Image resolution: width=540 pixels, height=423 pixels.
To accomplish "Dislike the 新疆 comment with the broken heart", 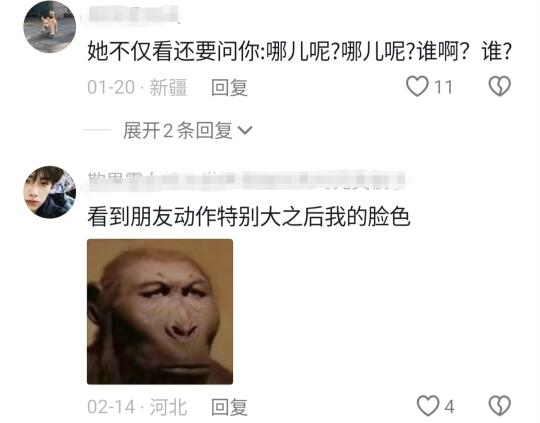I will click(x=499, y=86).
